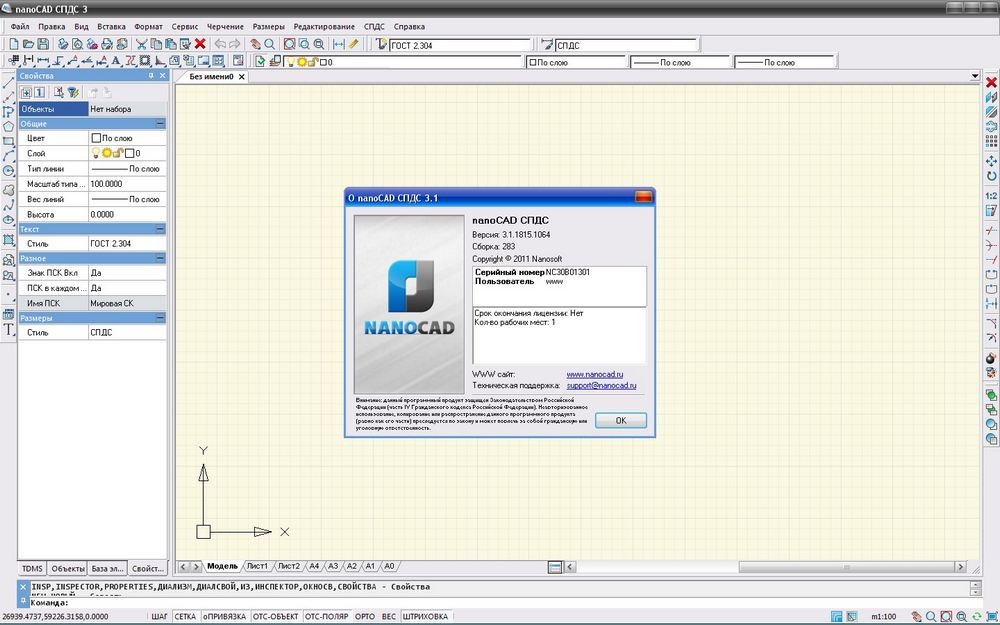Open a file using the folder icon
Image resolution: width=1000 pixels, height=625 pixels.
coord(28,44)
